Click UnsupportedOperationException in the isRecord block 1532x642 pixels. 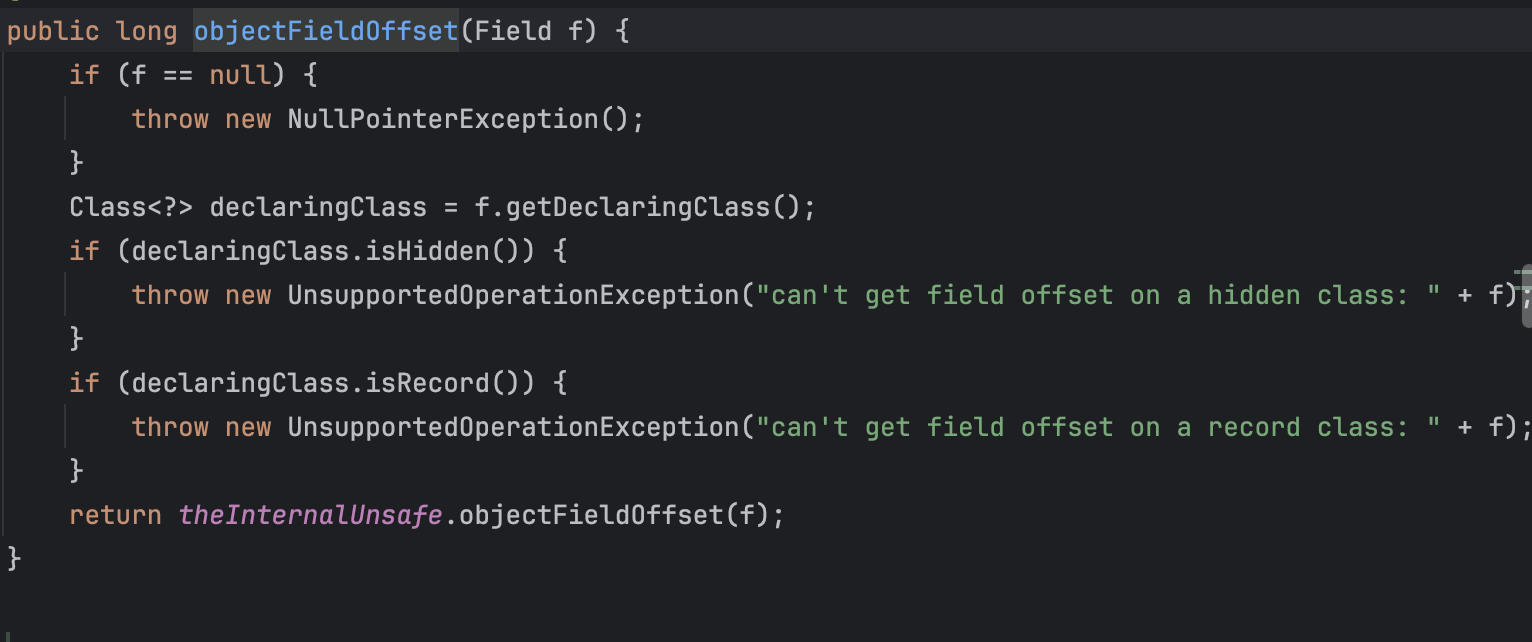pos(512,427)
